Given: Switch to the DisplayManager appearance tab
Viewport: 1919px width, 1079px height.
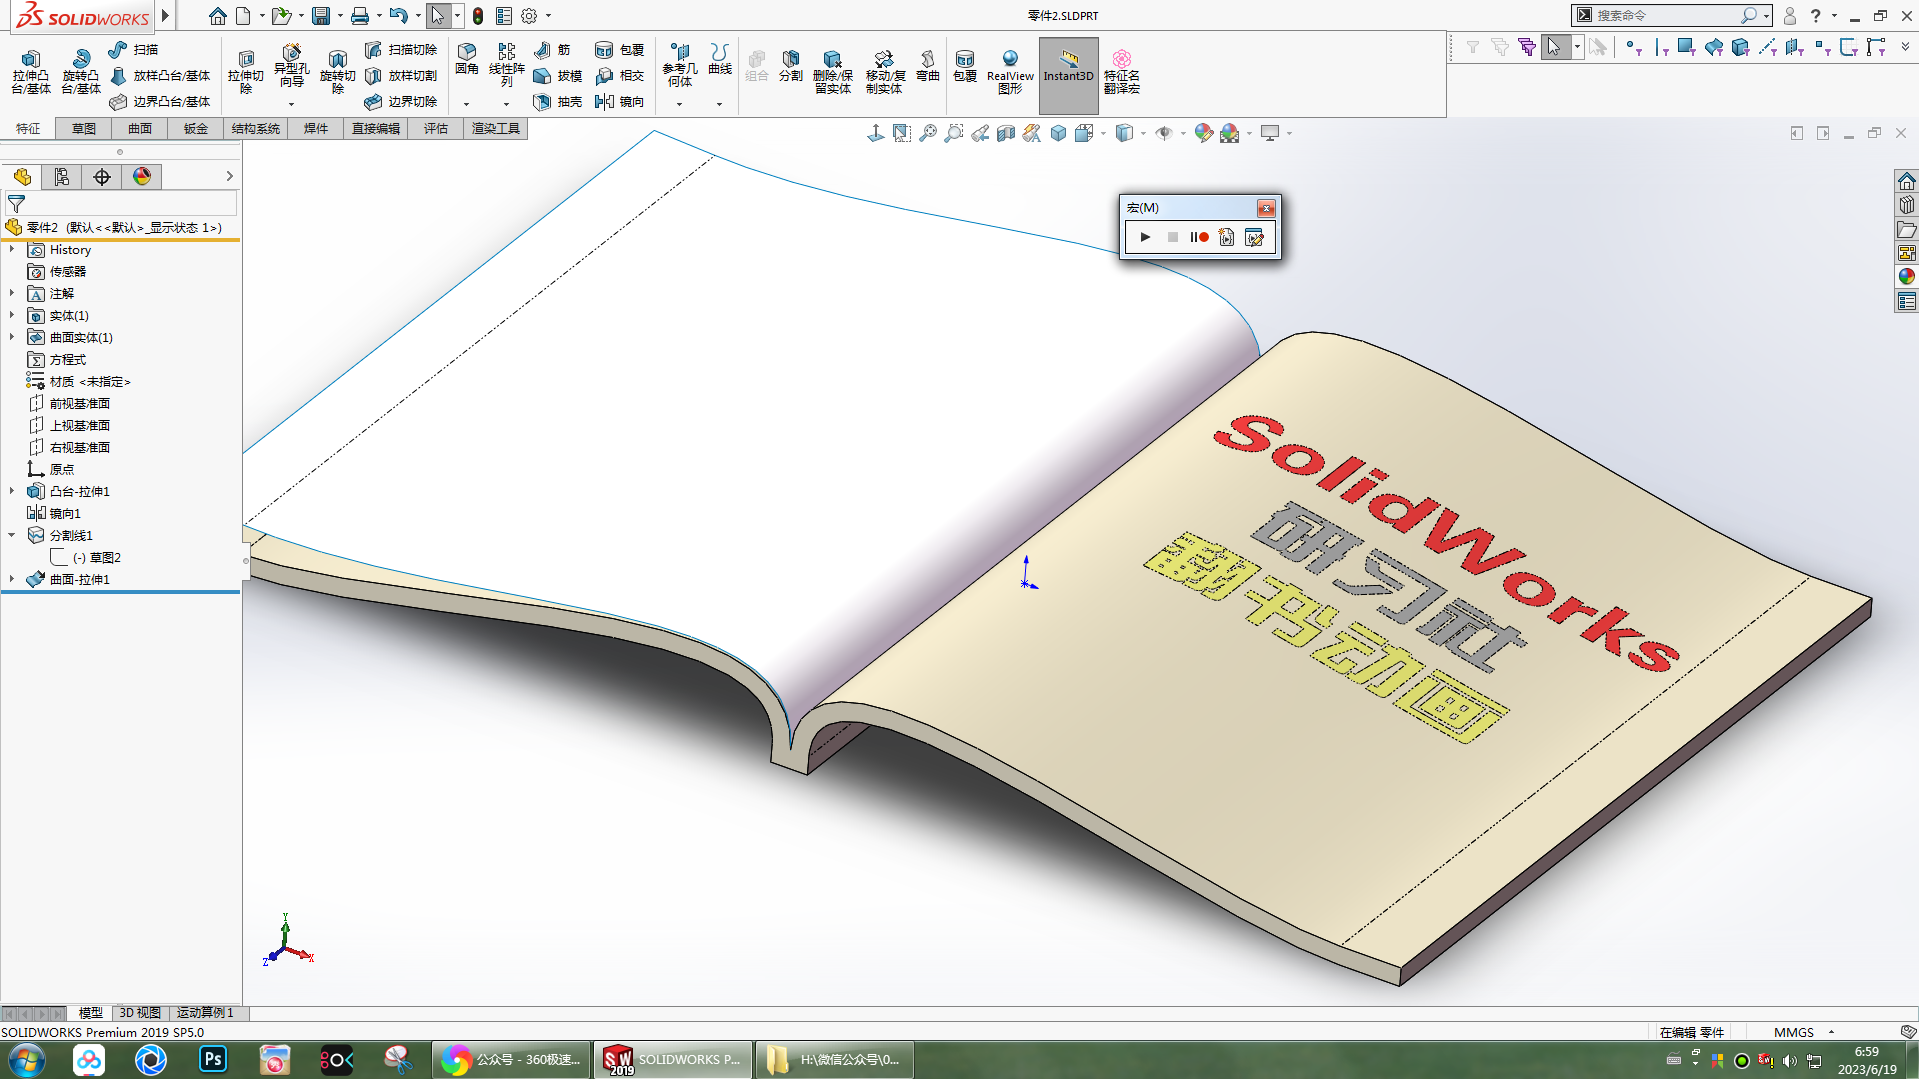Looking at the screenshot, I should coord(142,177).
